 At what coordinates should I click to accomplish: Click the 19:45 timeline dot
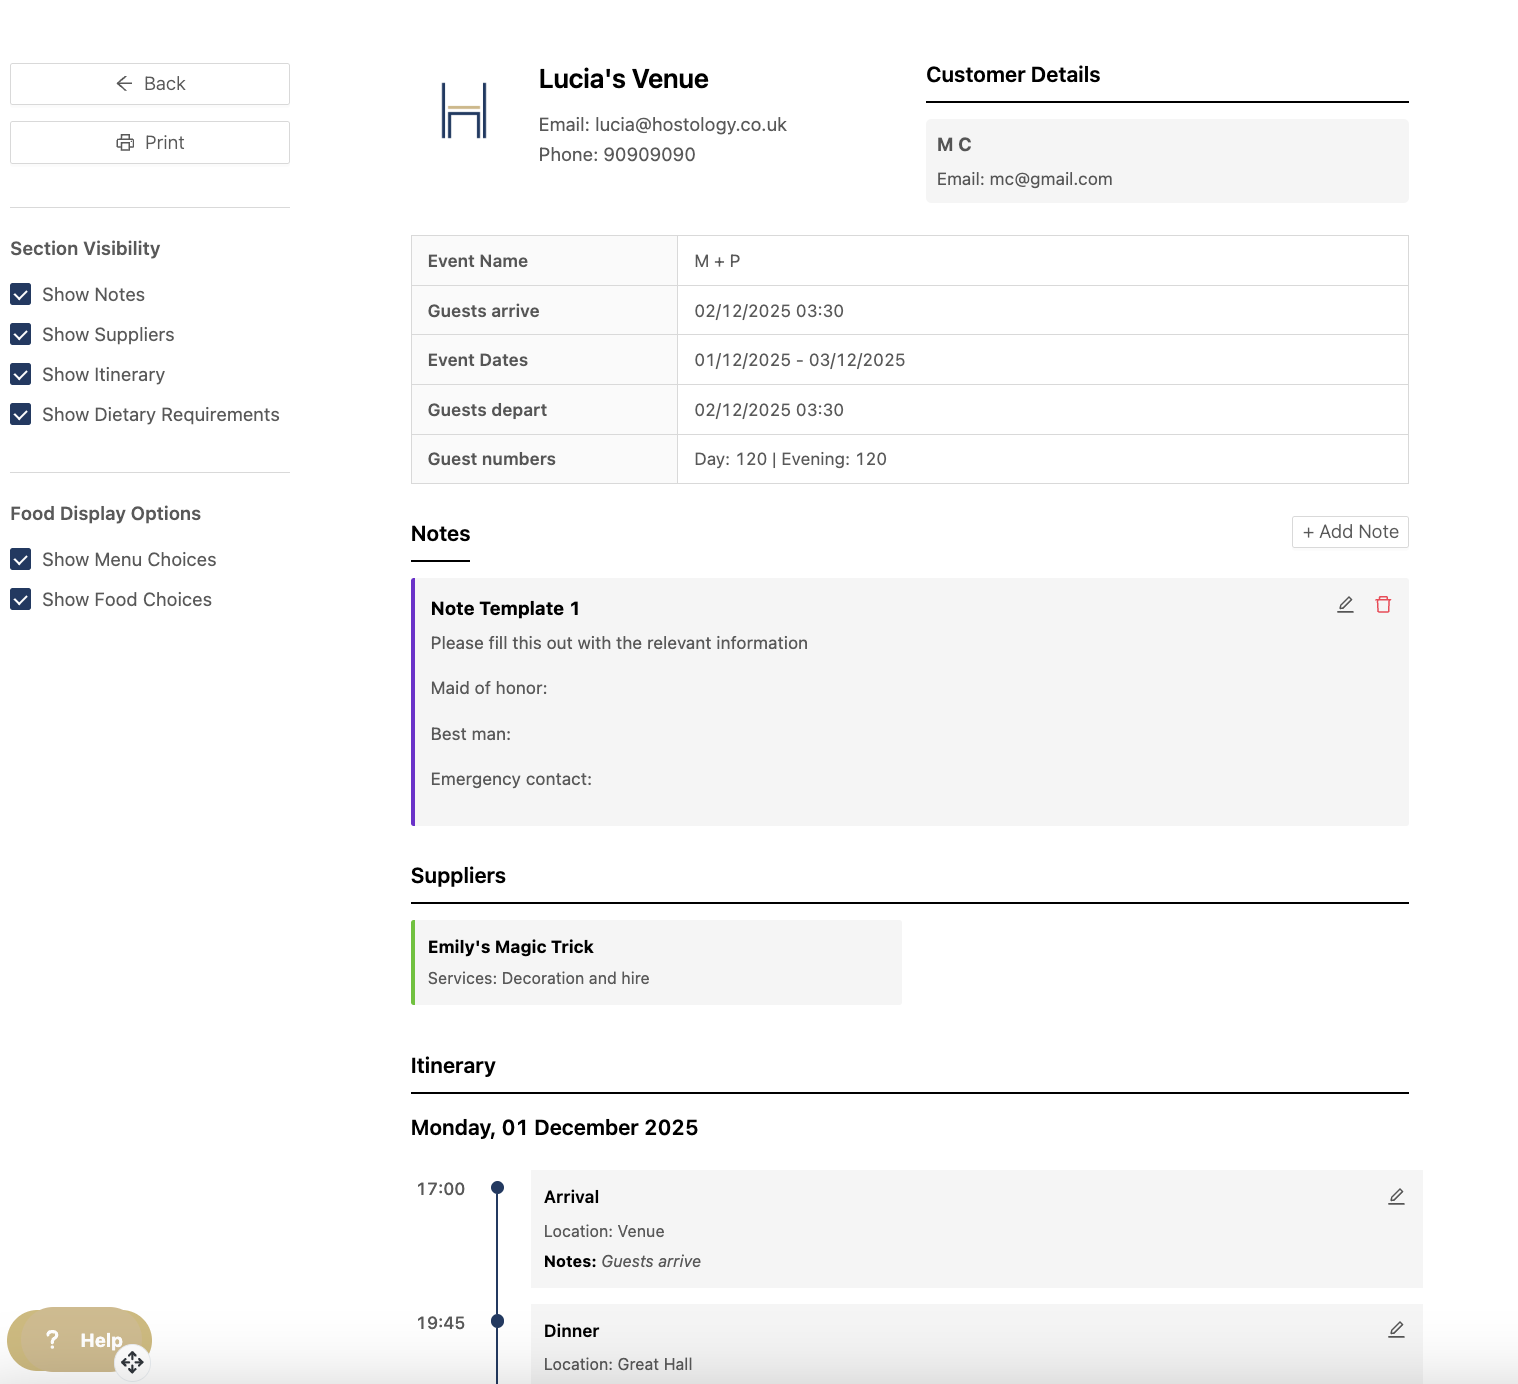click(x=497, y=1321)
